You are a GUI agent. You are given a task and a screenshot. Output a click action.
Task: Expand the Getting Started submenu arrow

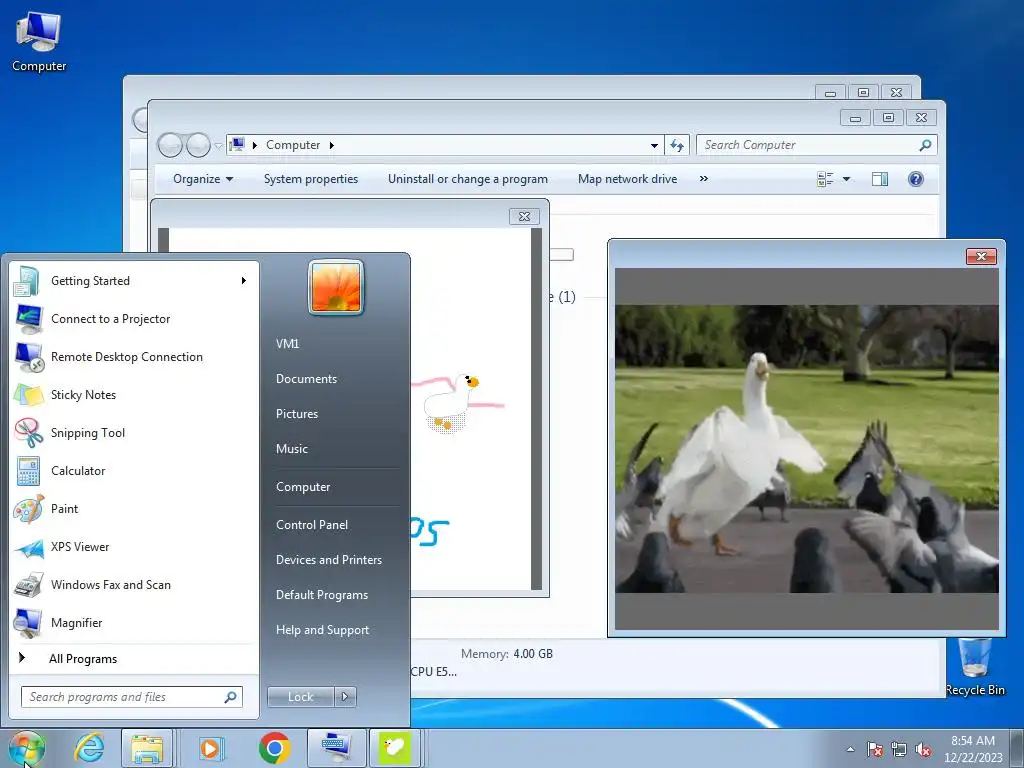(244, 281)
